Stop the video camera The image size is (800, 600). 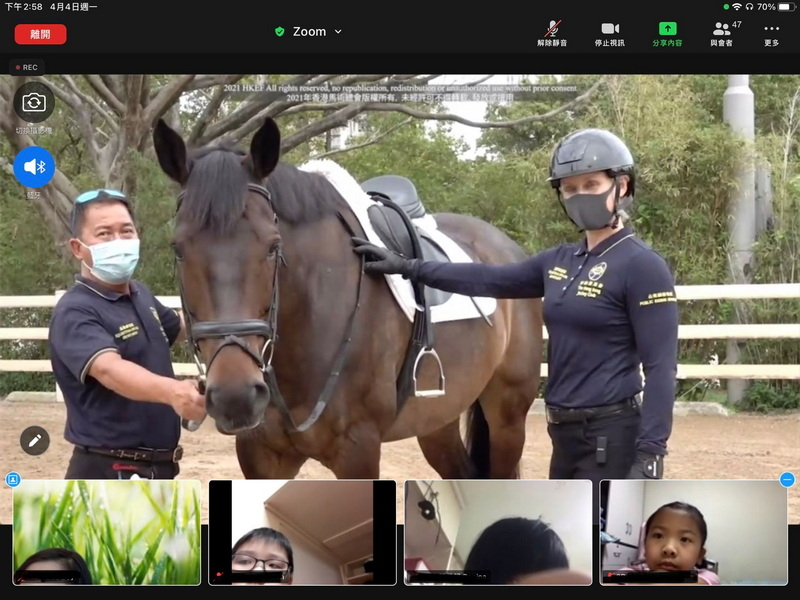click(610, 34)
